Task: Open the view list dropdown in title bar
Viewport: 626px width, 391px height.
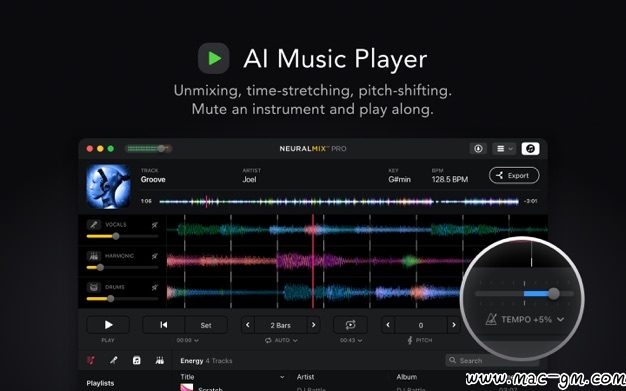Action: 504,149
